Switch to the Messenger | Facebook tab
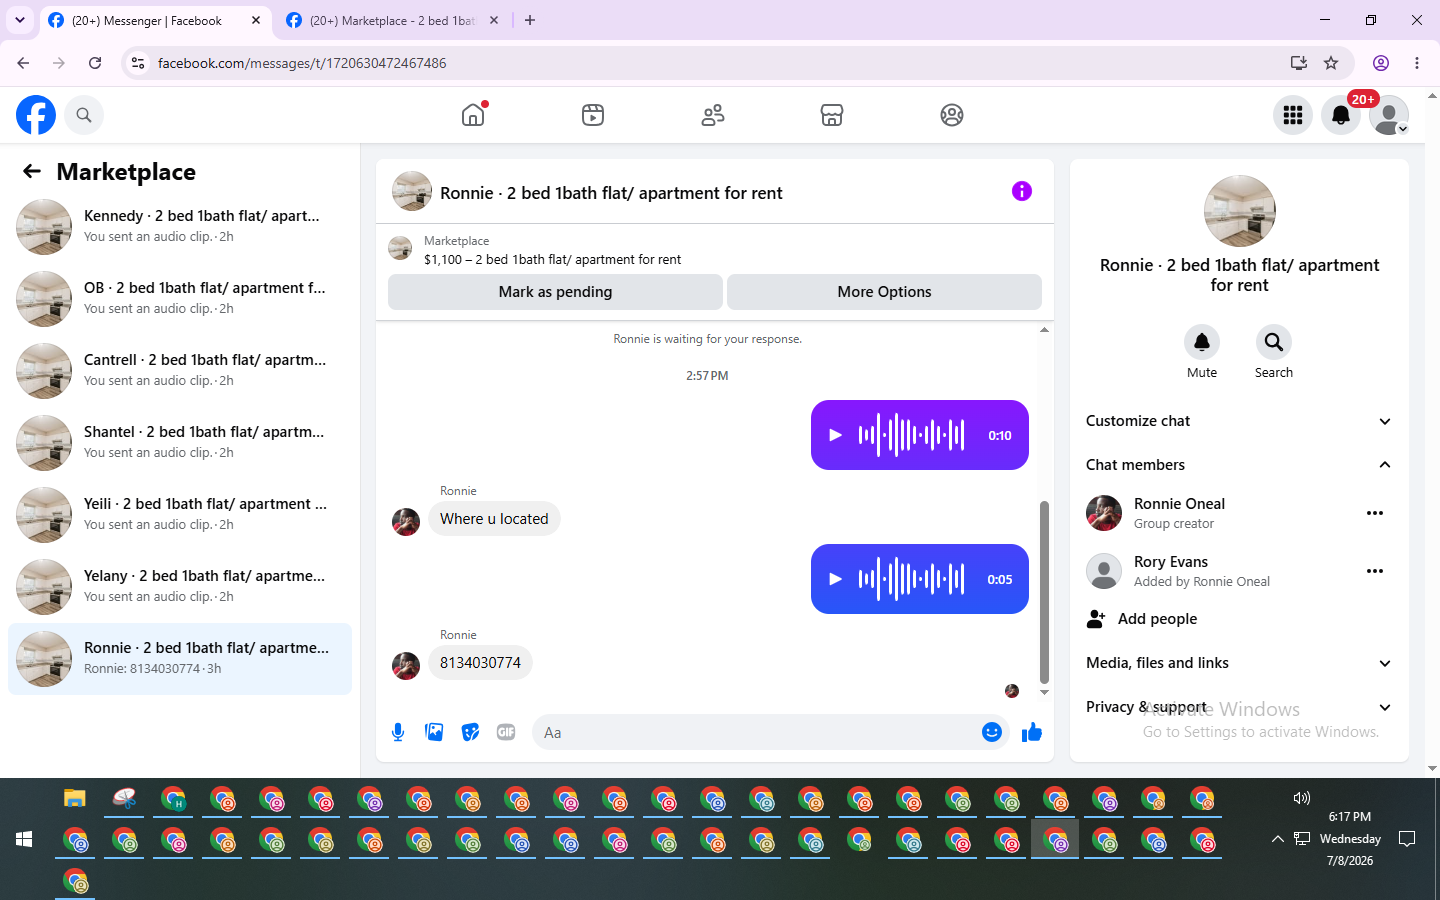 155,20
